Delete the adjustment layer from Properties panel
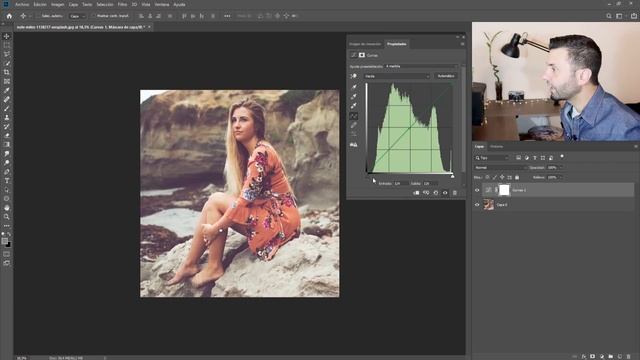 (x=455, y=193)
